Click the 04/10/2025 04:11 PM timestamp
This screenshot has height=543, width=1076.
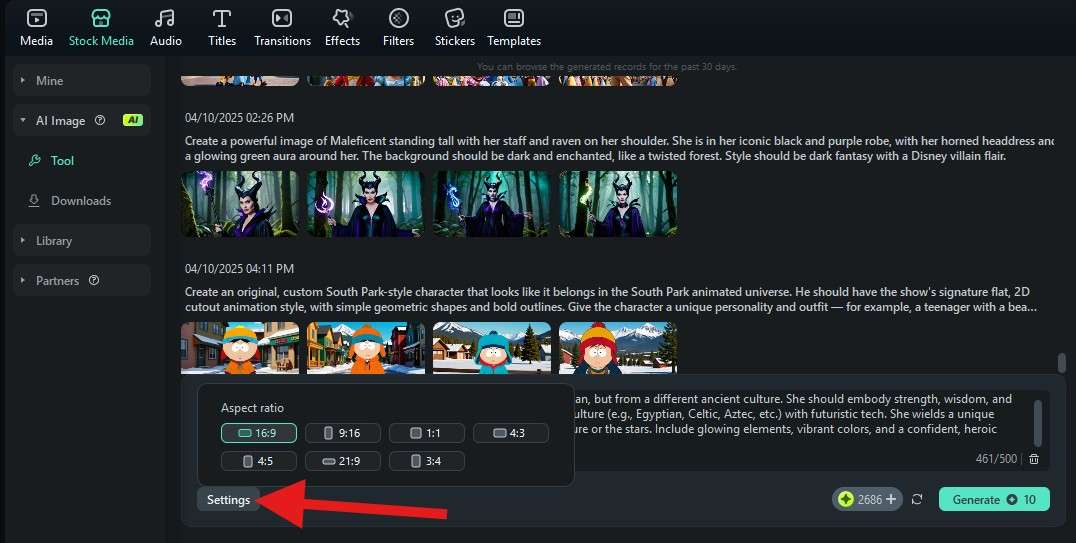coord(239,268)
